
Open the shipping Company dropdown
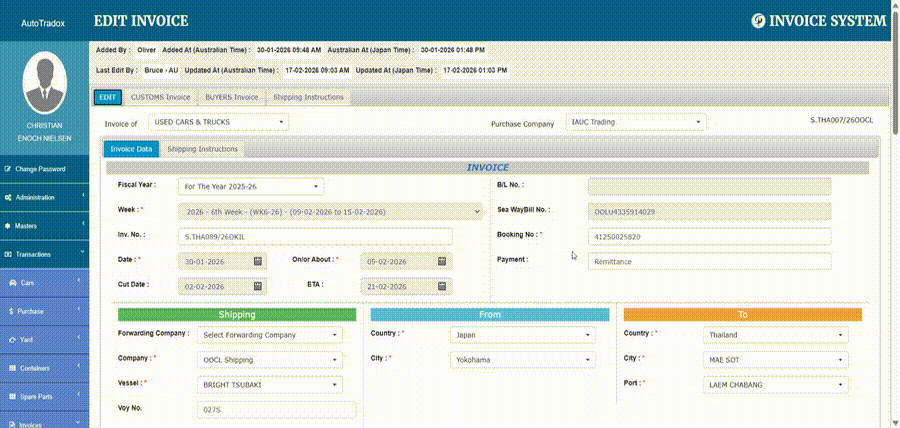click(270, 360)
